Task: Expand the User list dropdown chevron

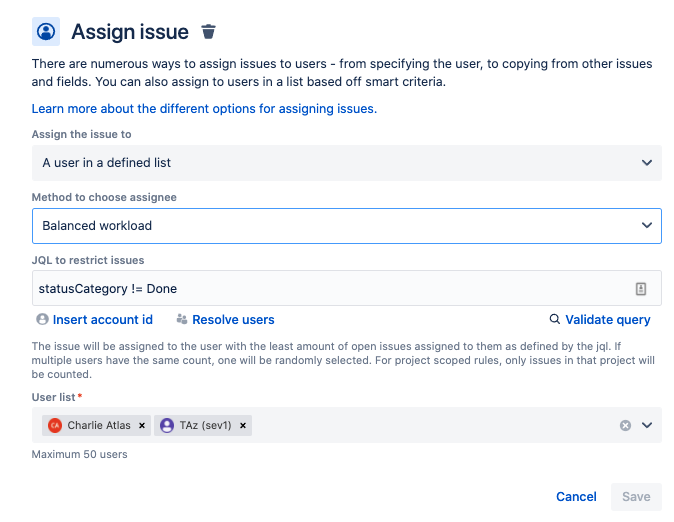Action: [647, 425]
